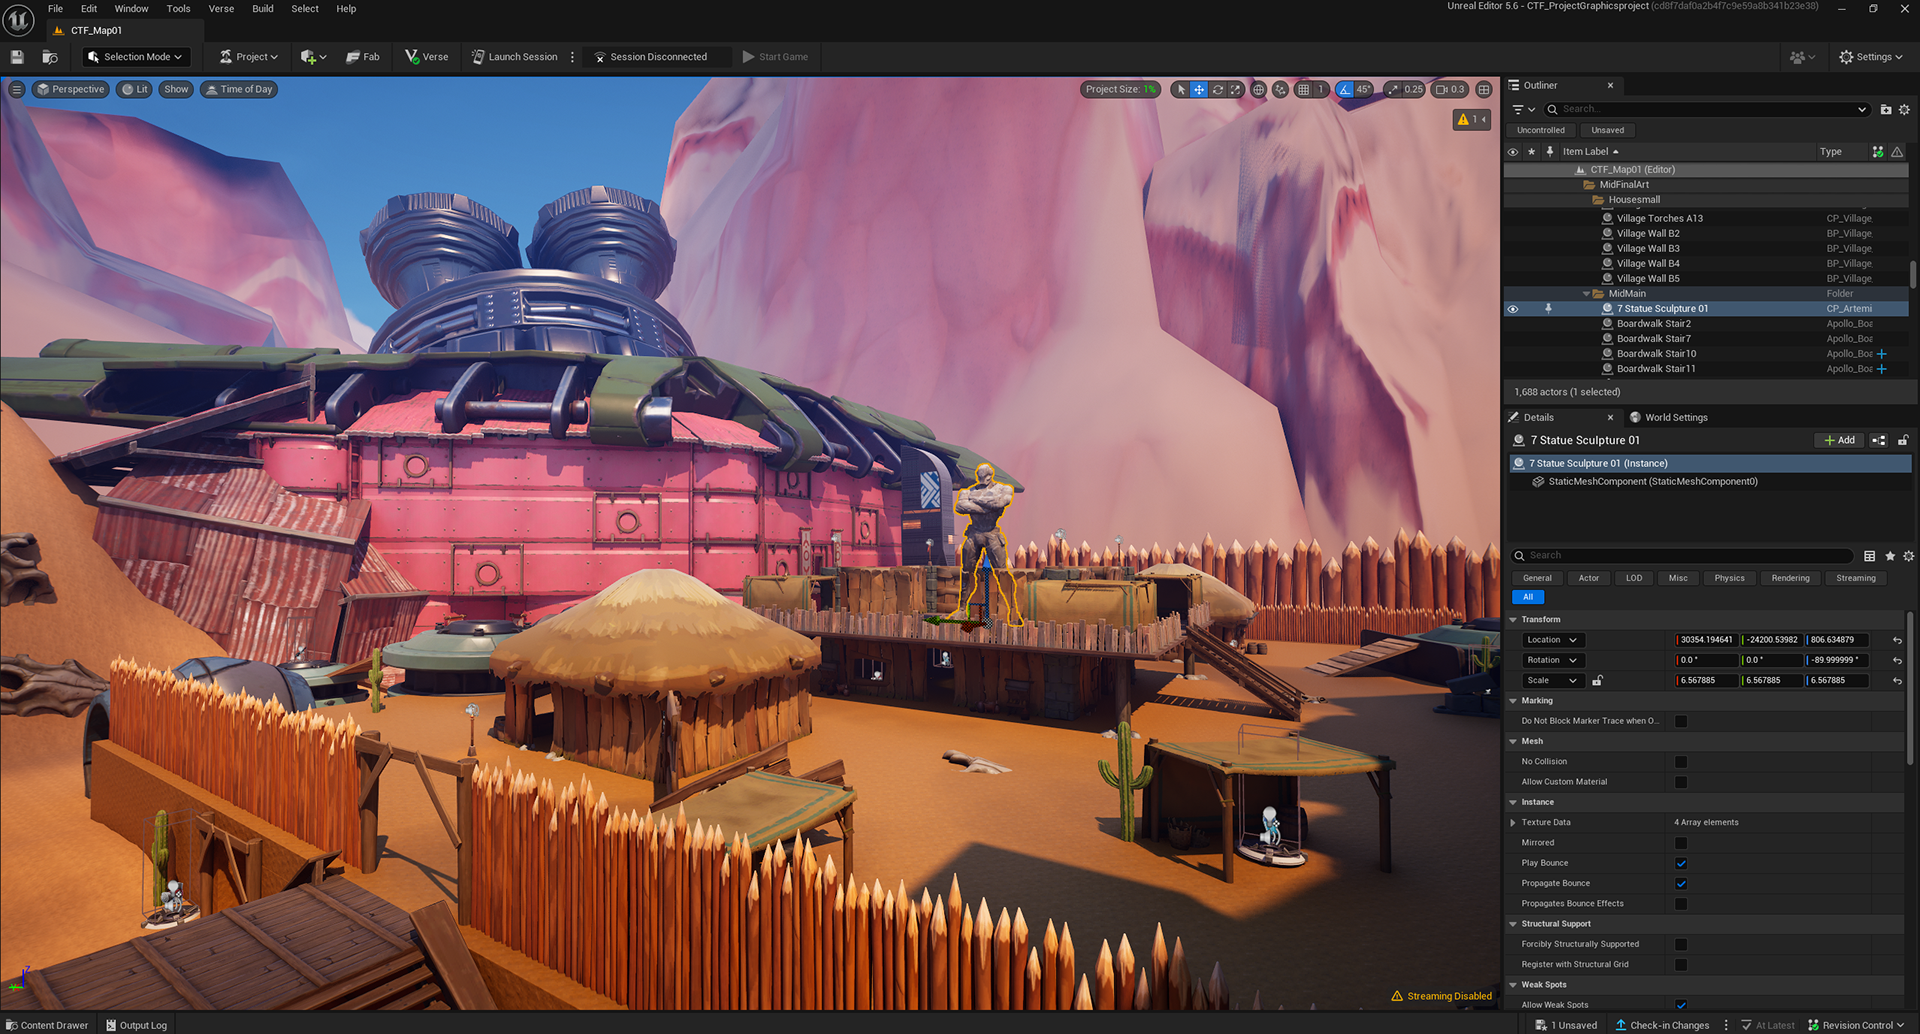Screen dimensions: 1920x1034
Task: Open the File menu
Action: coord(55,9)
